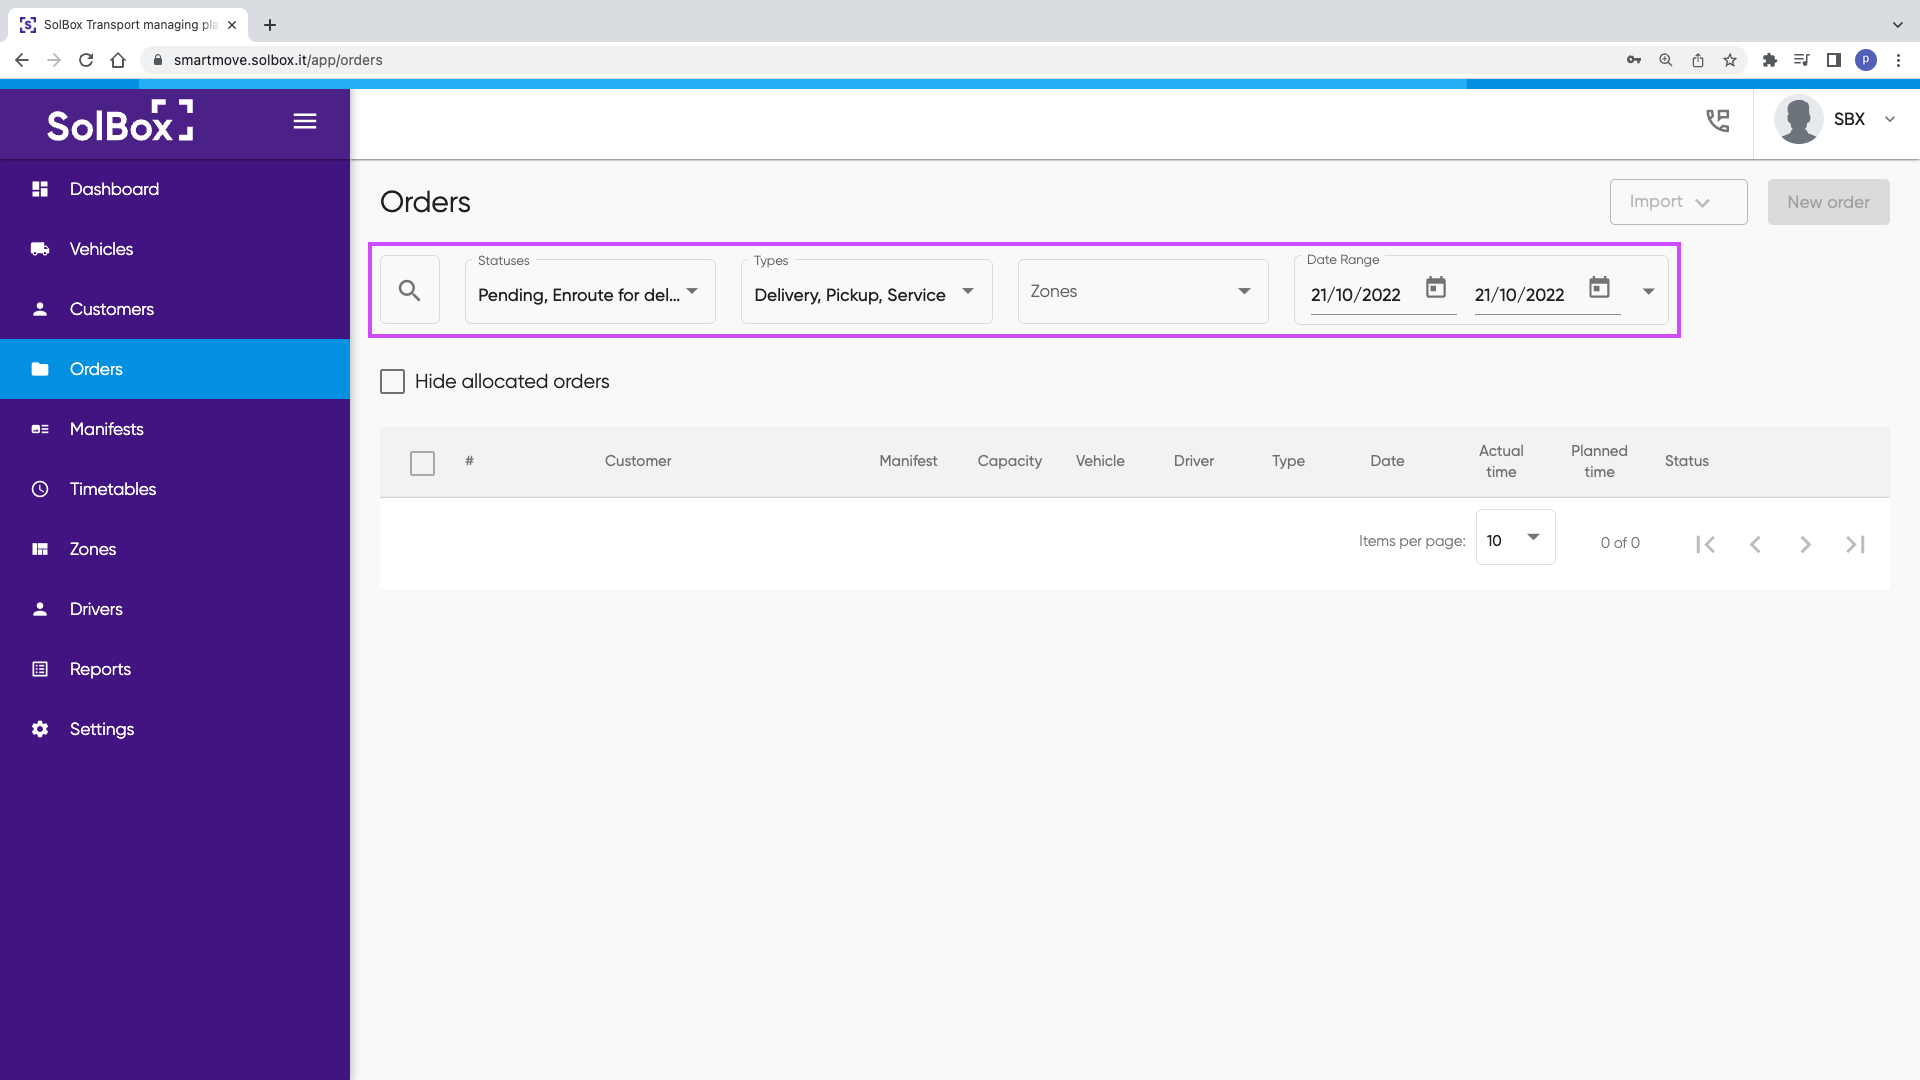1920x1080 pixels.
Task: Expand the Date Range preset arrow
Action: point(1649,291)
